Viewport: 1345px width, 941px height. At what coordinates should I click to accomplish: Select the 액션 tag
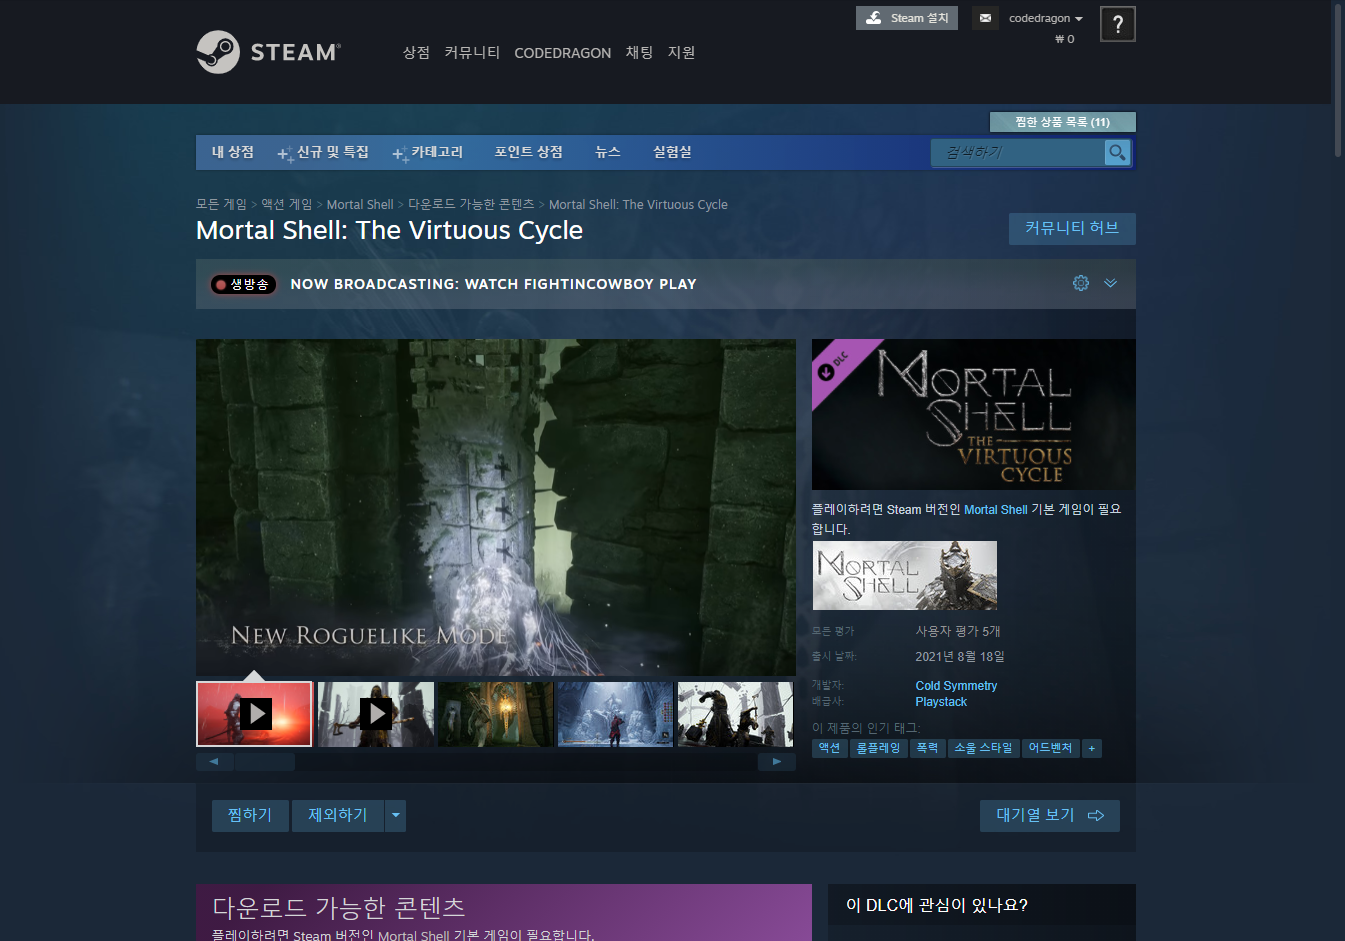pyautogui.click(x=830, y=748)
